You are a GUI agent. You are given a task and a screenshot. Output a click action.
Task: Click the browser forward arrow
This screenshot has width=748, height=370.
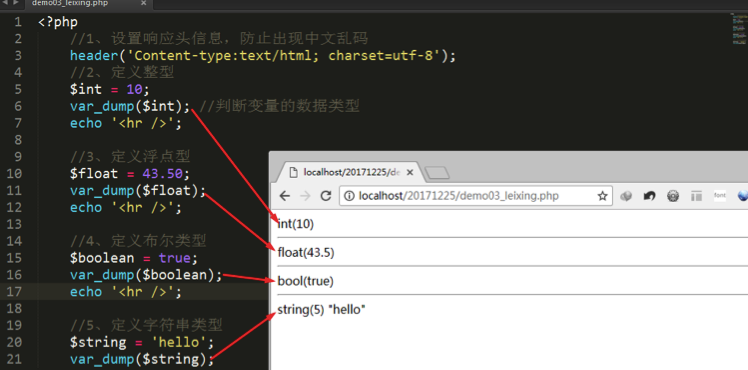coord(305,196)
